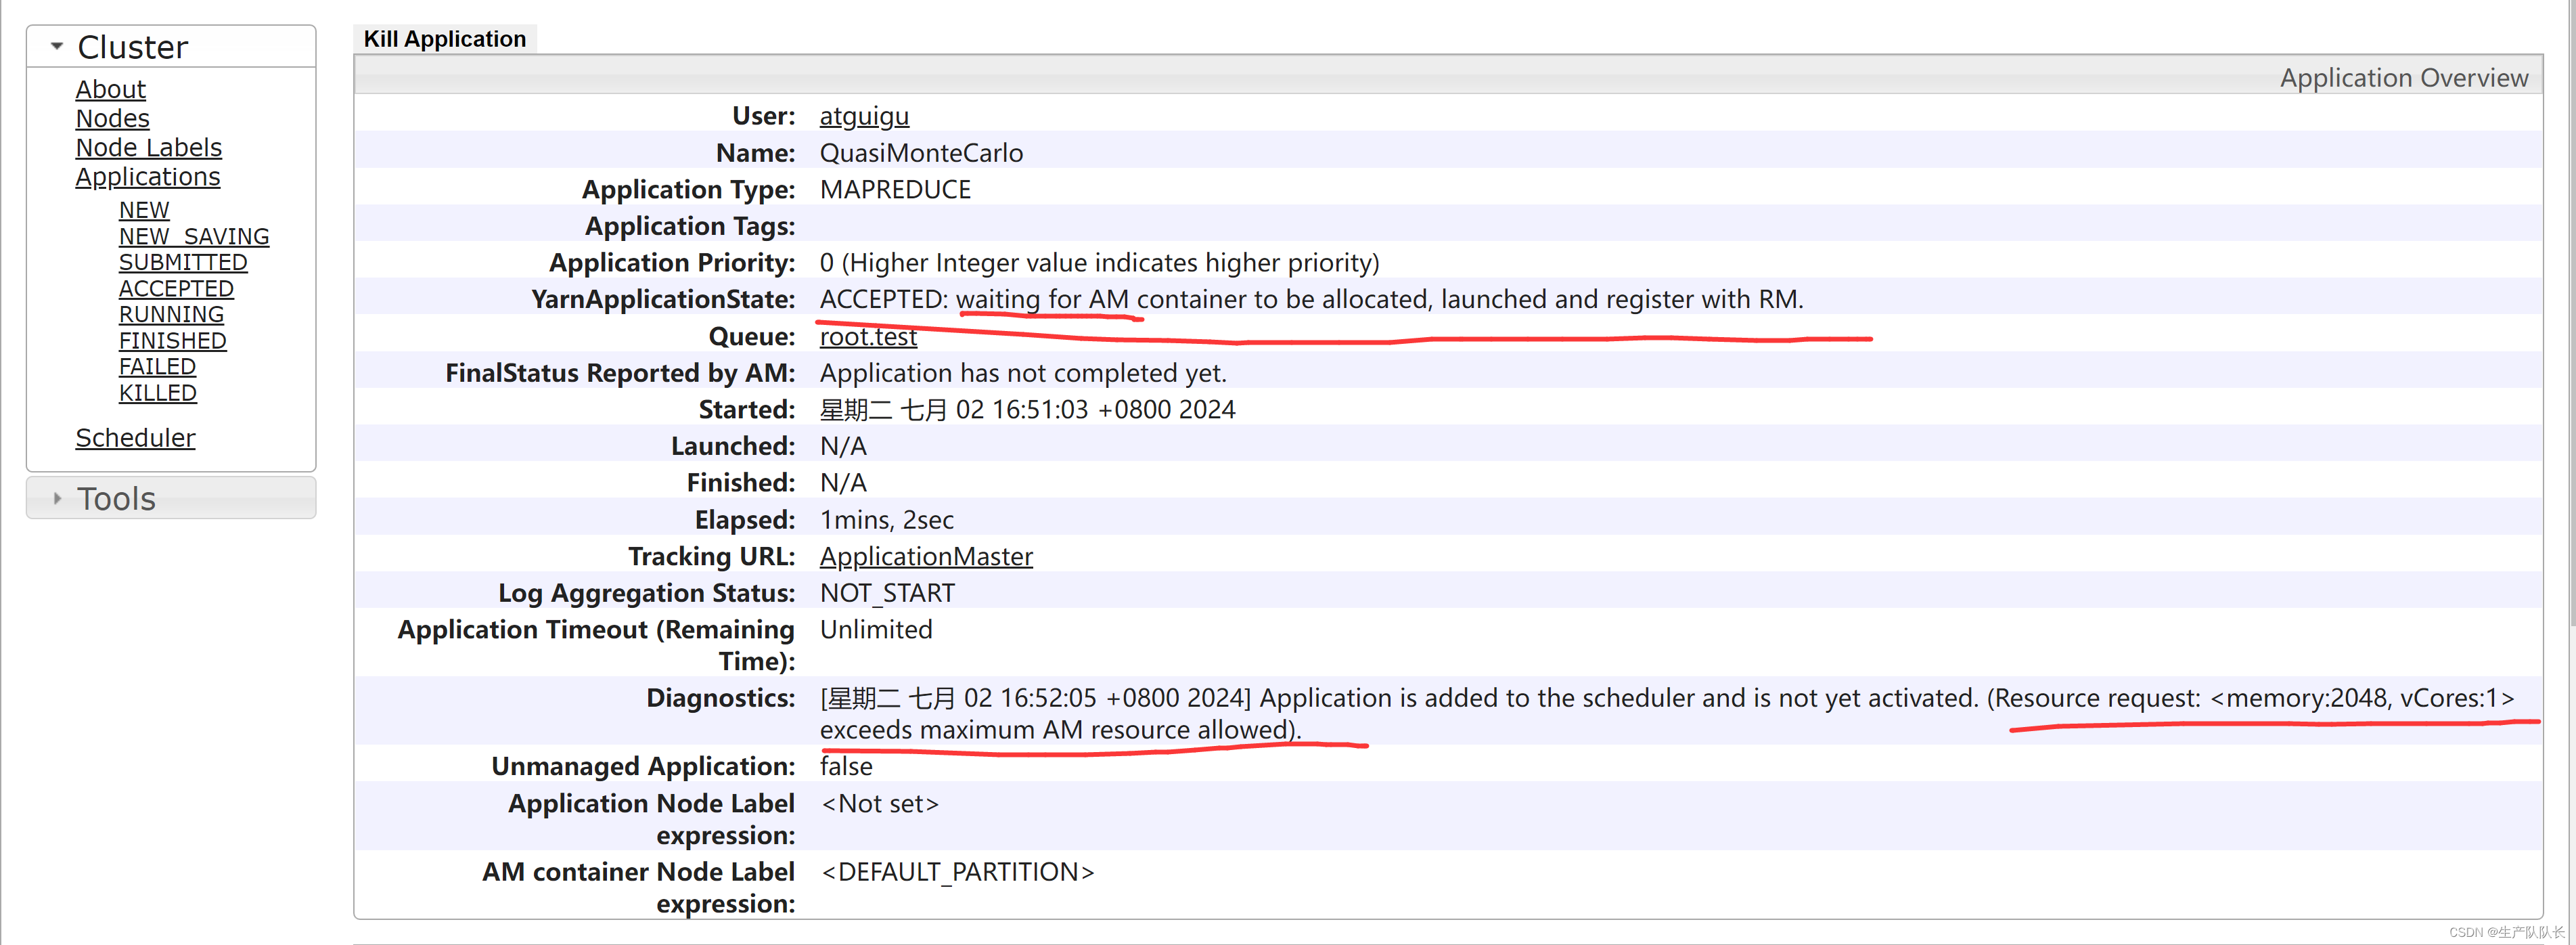
Task: View SUBMITTED applications
Action: 183,262
